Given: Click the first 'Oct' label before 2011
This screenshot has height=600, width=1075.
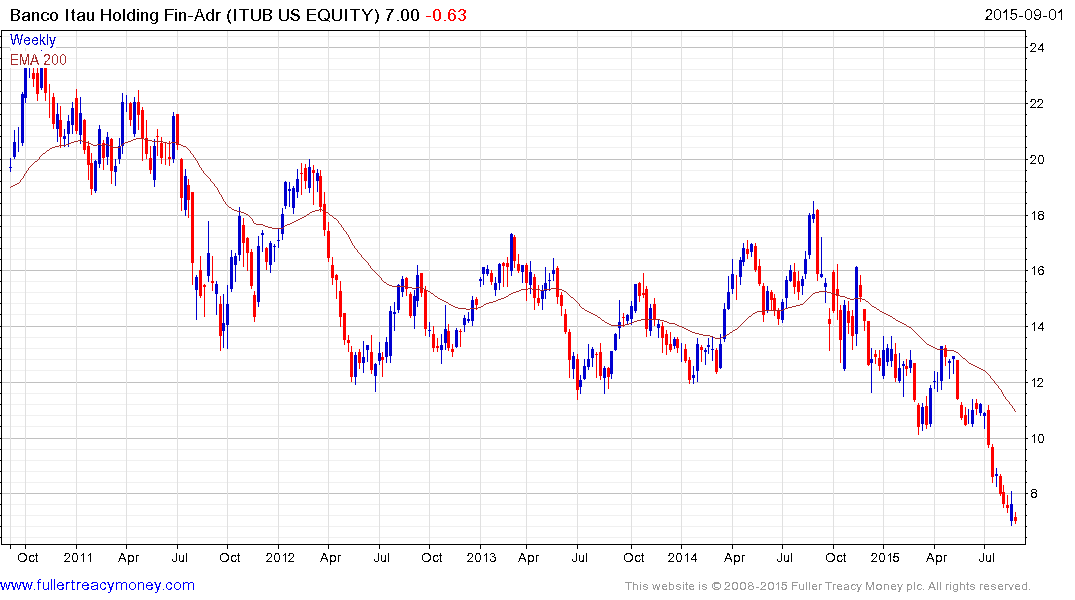Looking at the screenshot, I should coord(28,557).
